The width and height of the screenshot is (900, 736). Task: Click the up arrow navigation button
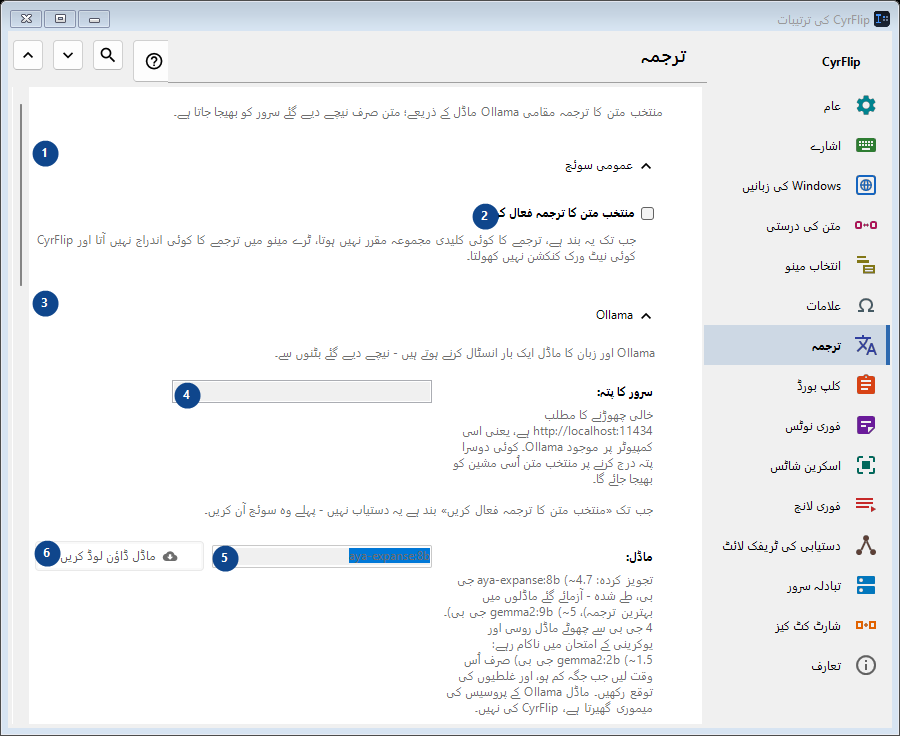28,55
